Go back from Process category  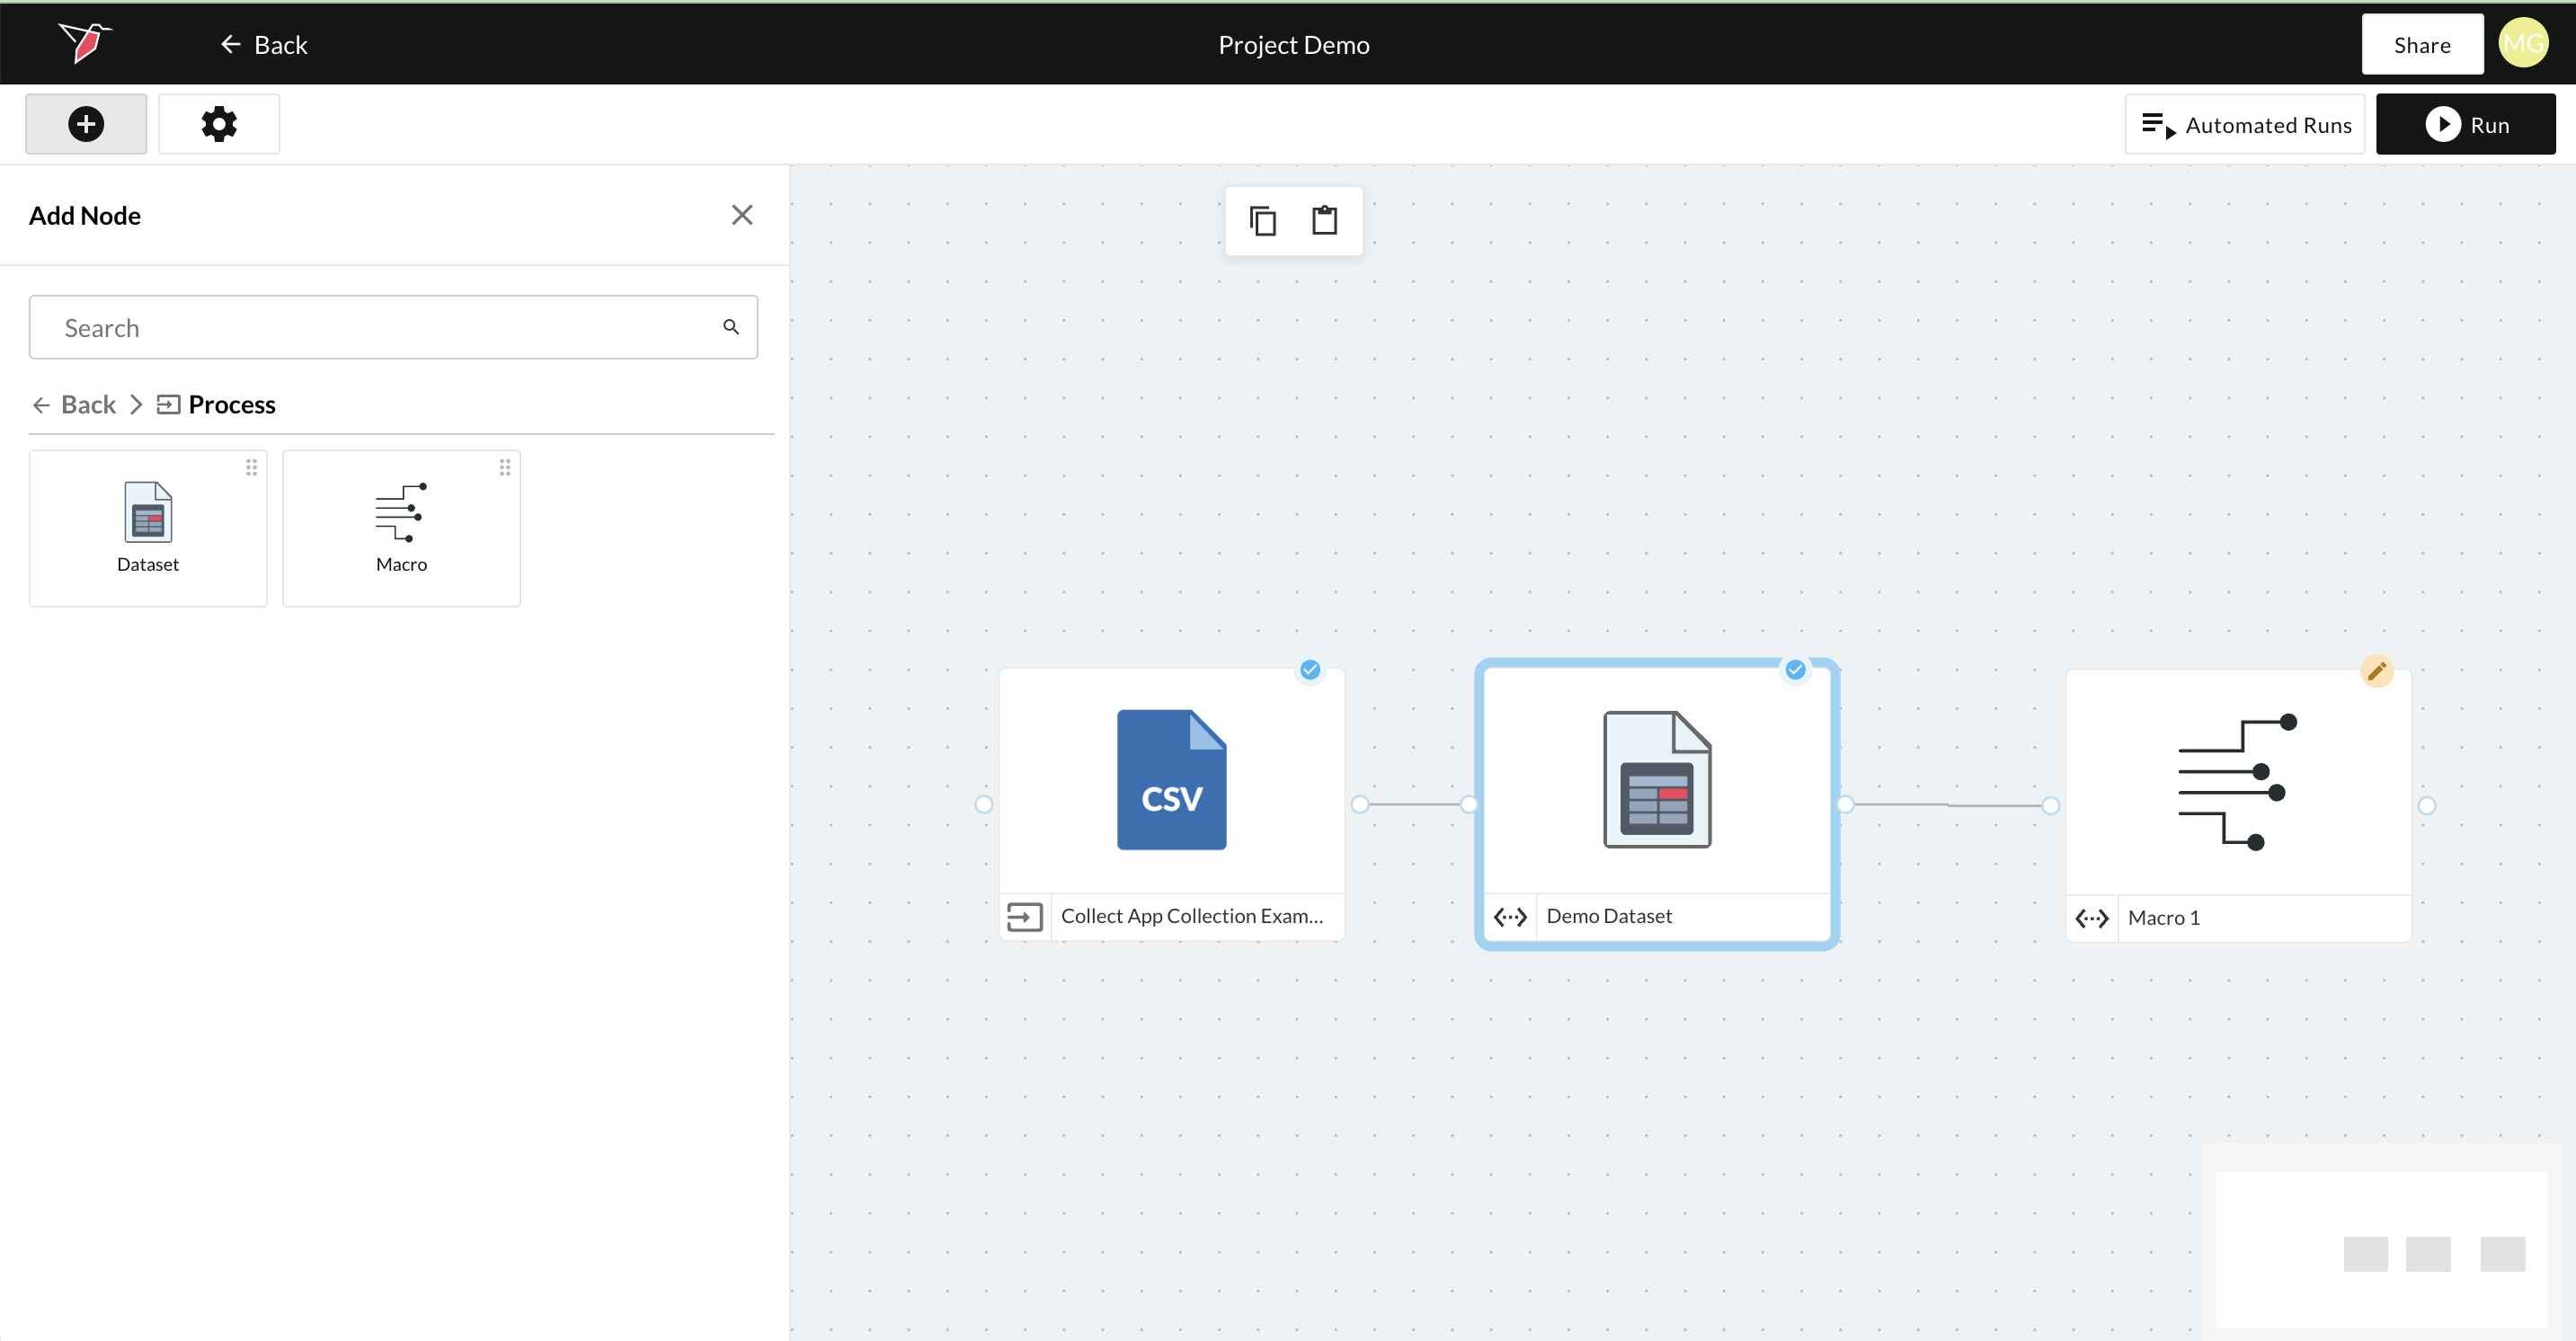74,404
